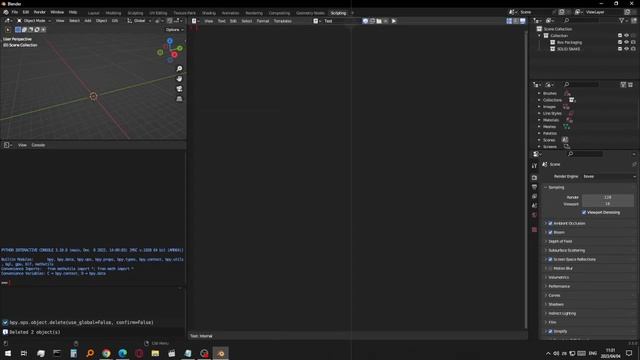This screenshot has height=360, width=640.
Task: Click the outliner search field
Action: (x=582, y=20)
